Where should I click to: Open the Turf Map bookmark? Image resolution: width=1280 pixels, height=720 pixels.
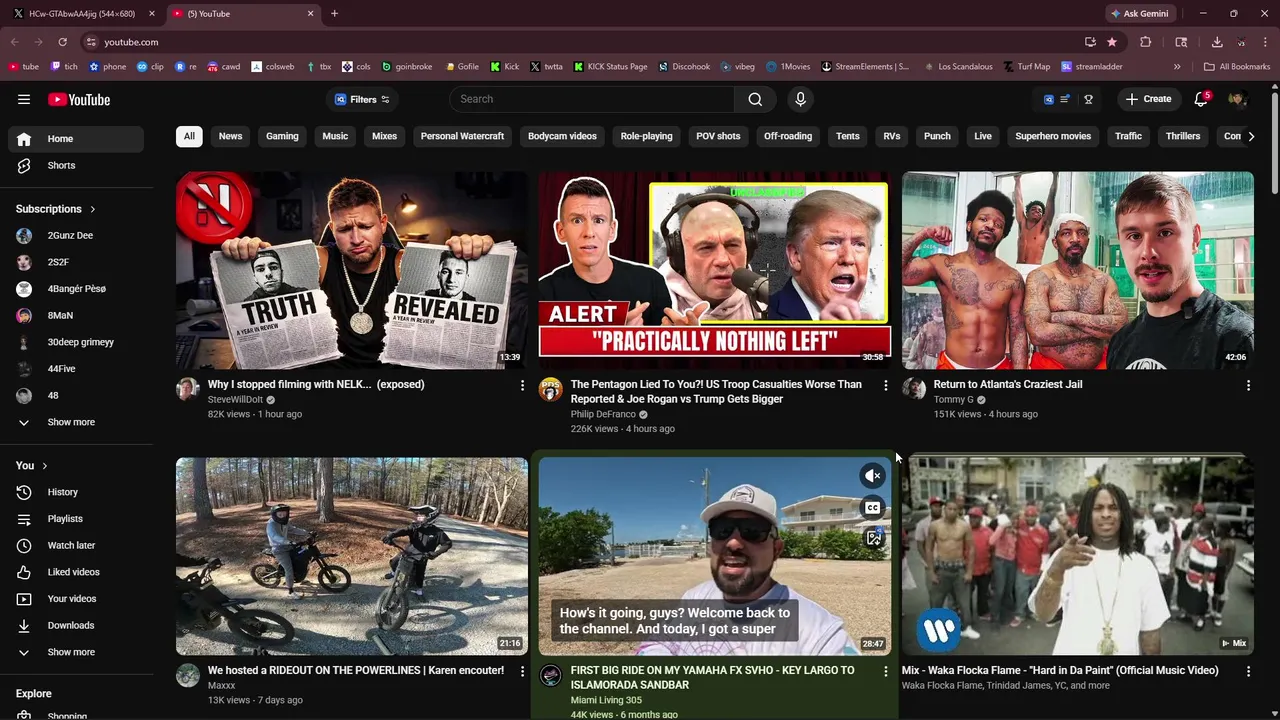[x=1026, y=67]
